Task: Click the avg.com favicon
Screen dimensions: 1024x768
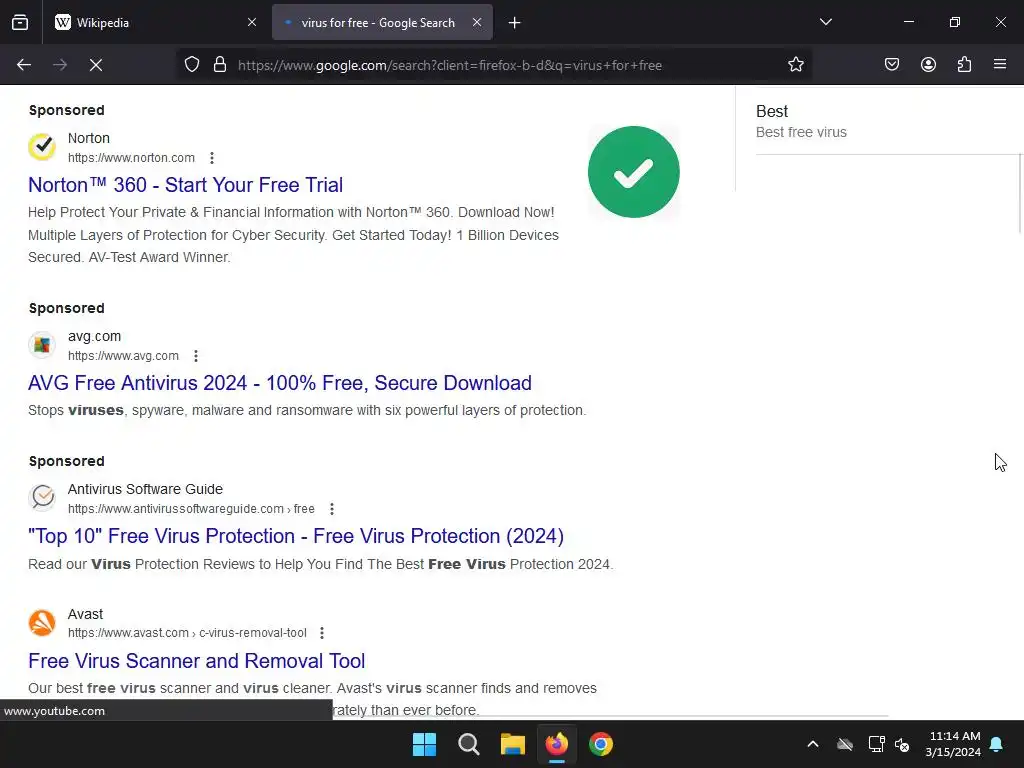Action: pyautogui.click(x=42, y=345)
